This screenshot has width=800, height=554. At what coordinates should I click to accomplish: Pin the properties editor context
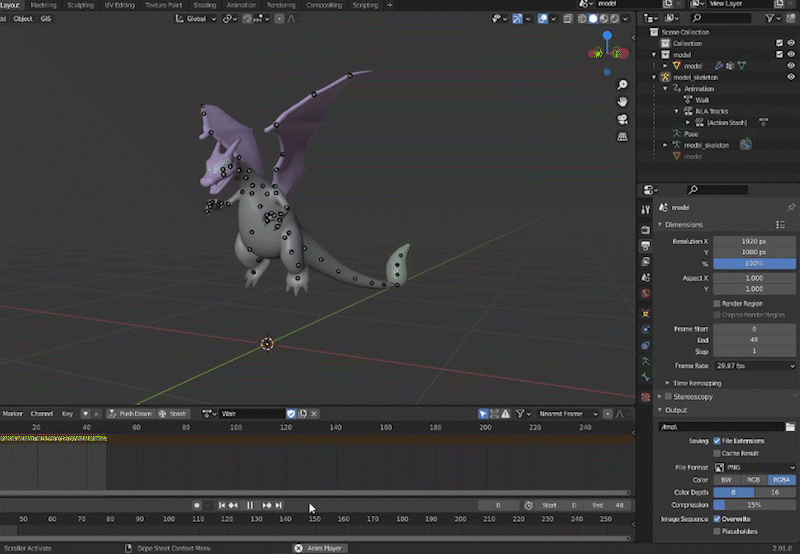791,207
